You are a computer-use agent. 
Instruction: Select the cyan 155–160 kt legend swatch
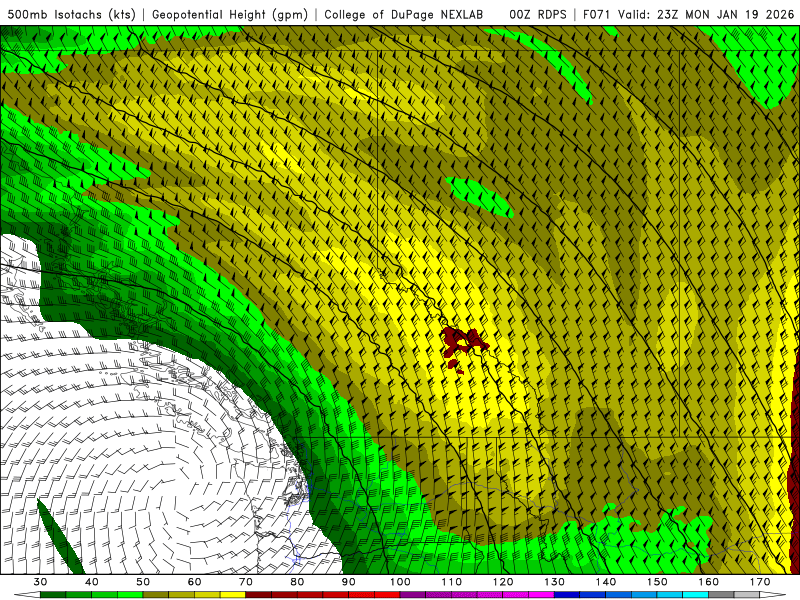coord(695,594)
